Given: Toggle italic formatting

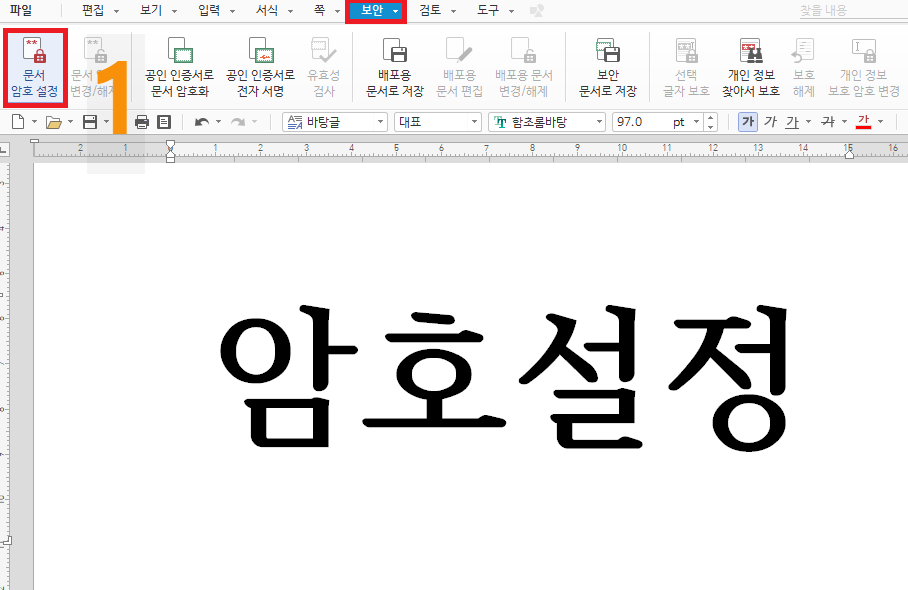Looking at the screenshot, I should pyautogui.click(x=770, y=121).
